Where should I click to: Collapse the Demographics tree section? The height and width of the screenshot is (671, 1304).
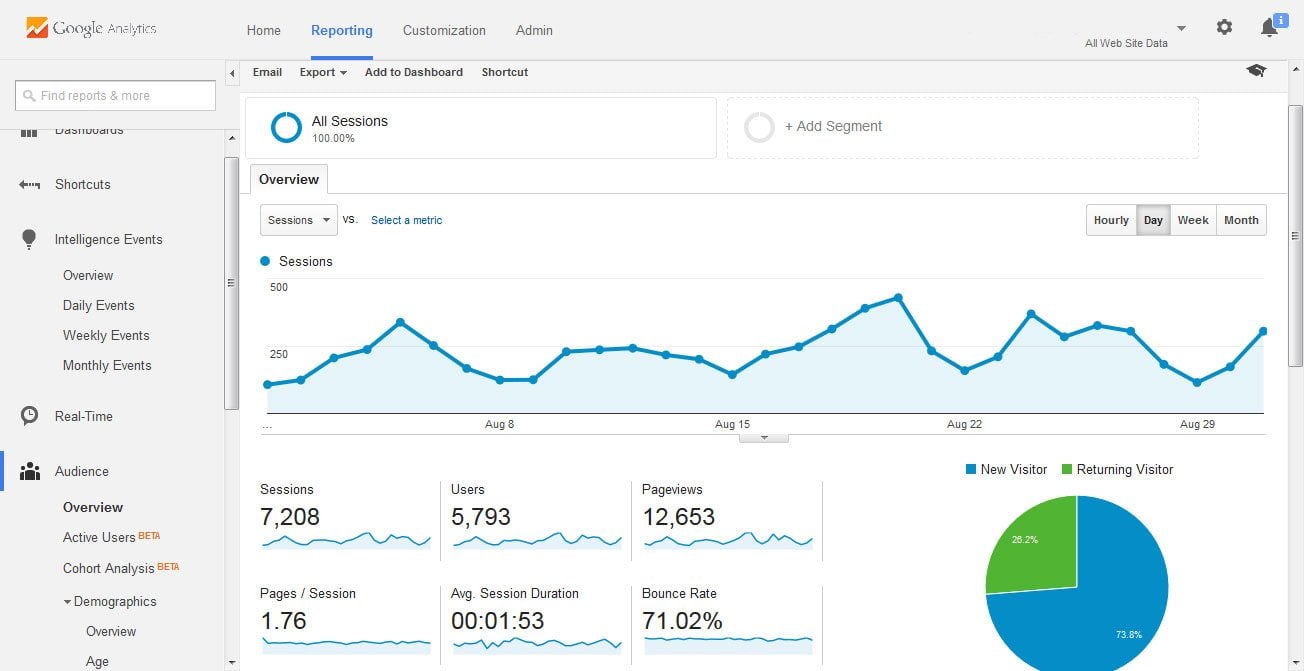pos(67,602)
